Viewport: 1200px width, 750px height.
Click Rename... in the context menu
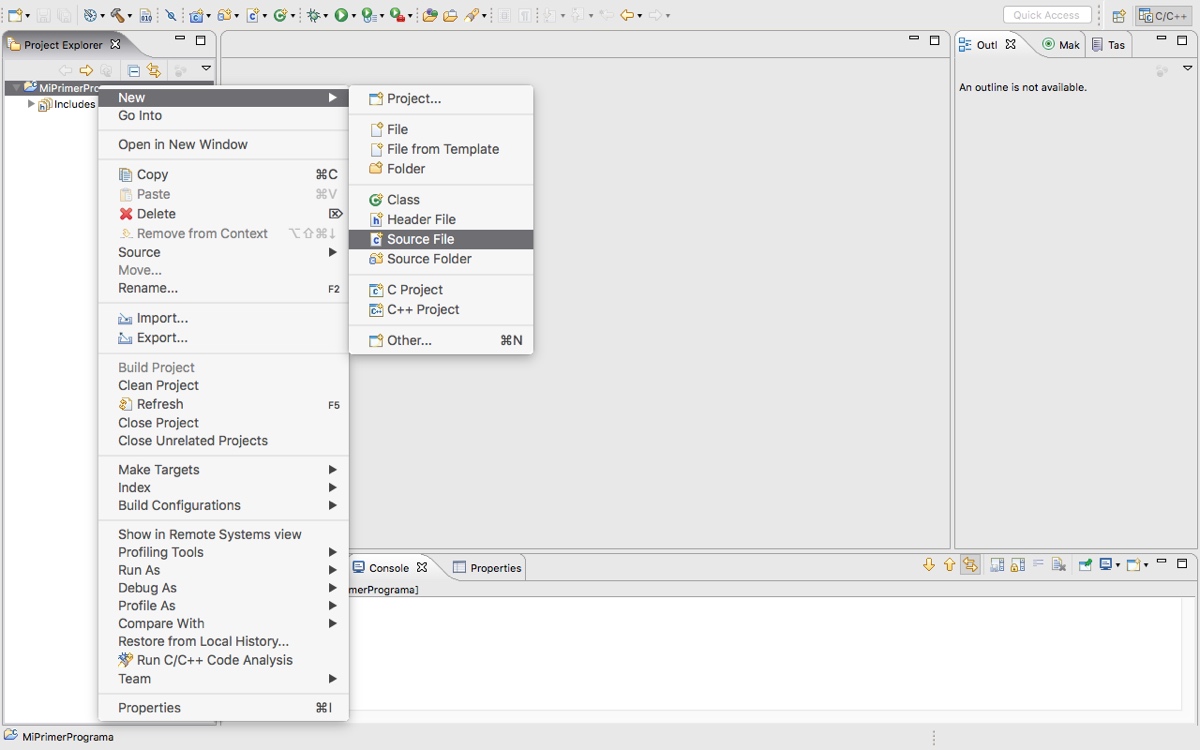tap(148, 288)
